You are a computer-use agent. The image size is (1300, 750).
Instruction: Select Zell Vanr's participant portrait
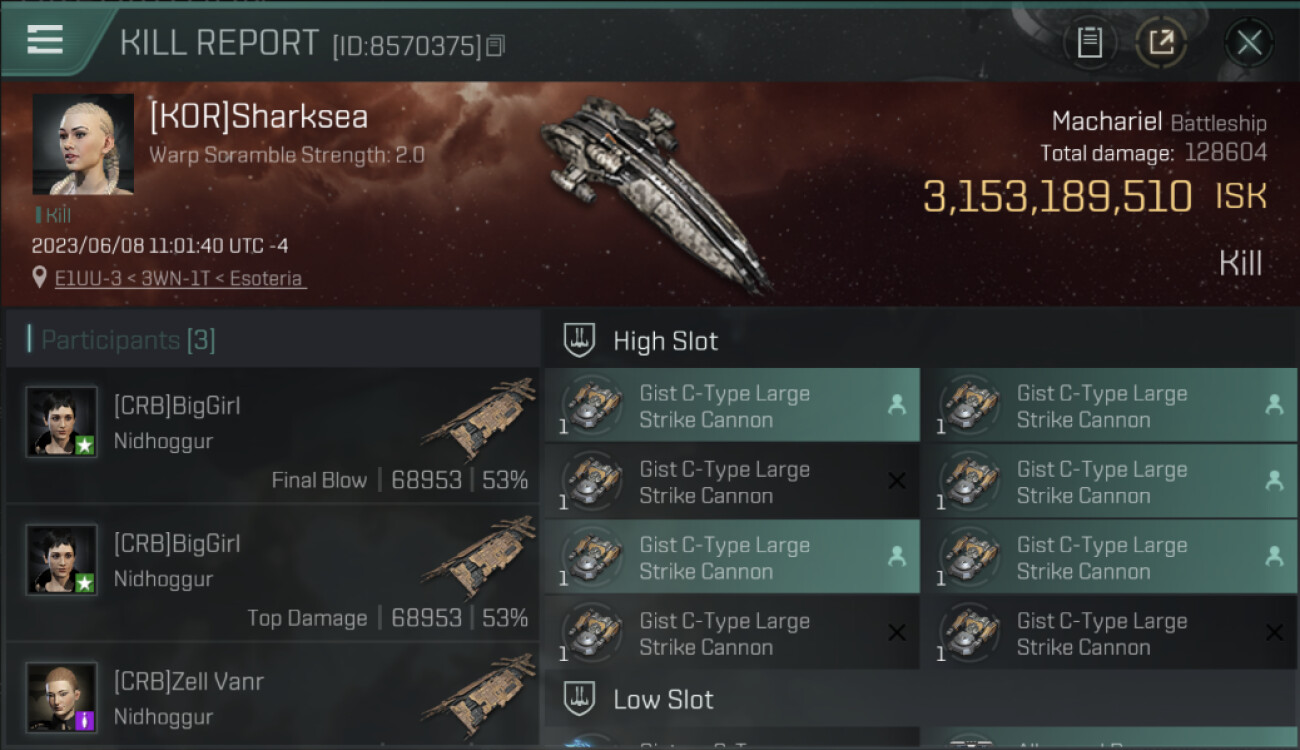(62, 696)
